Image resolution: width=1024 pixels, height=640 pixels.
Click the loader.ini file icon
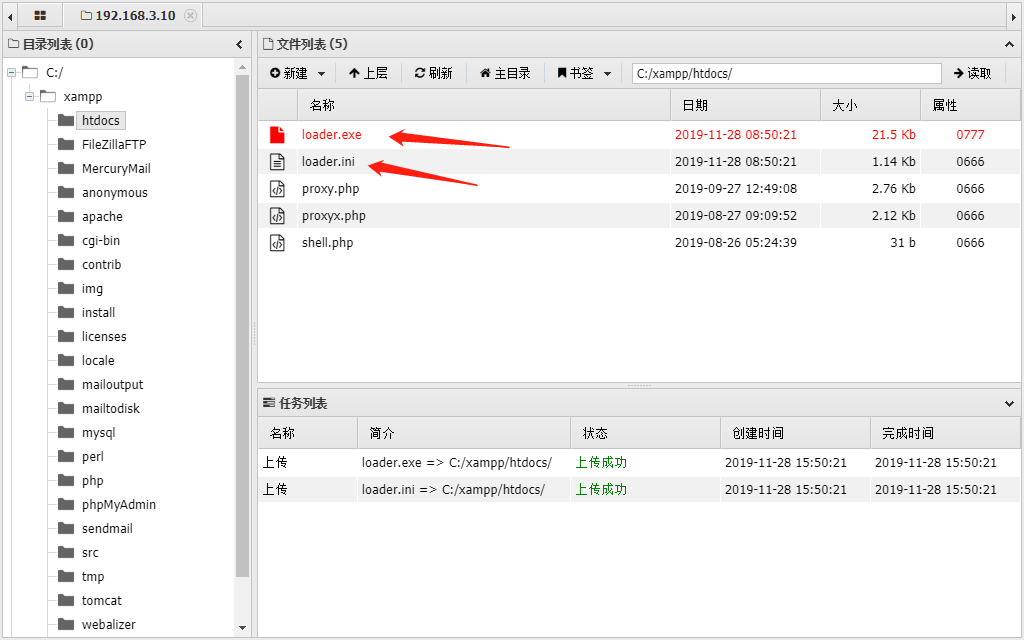[278, 162]
